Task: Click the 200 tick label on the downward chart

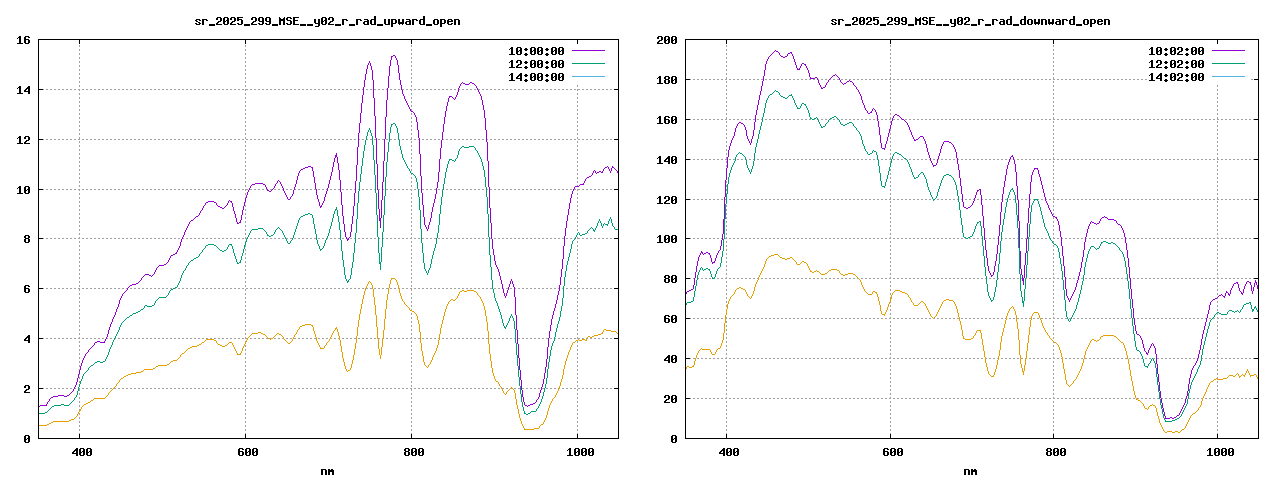Action: pyautogui.click(x=665, y=40)
